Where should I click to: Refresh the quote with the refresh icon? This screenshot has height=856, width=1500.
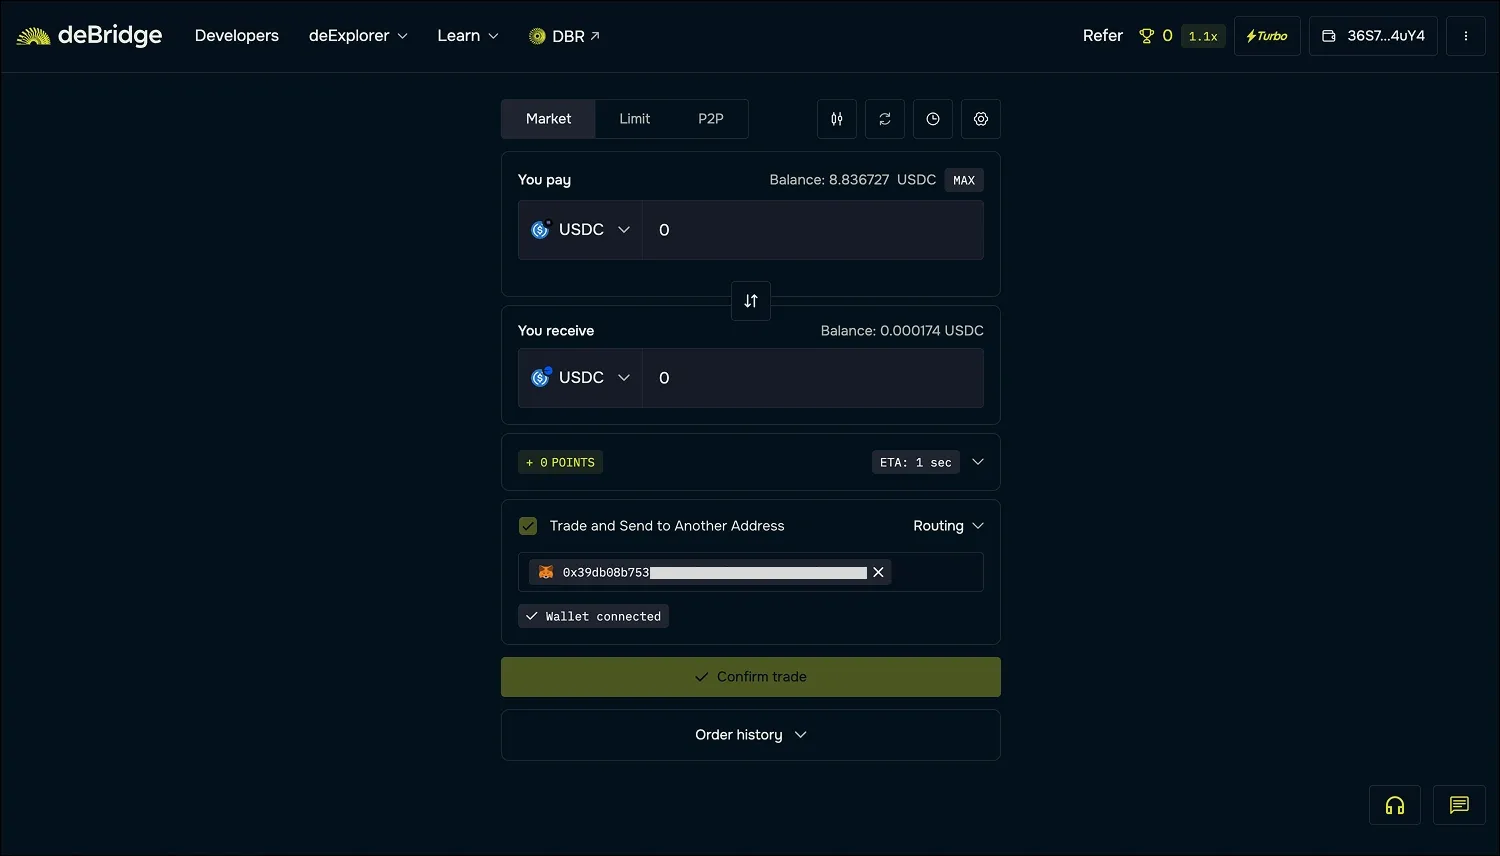point(885,119)
